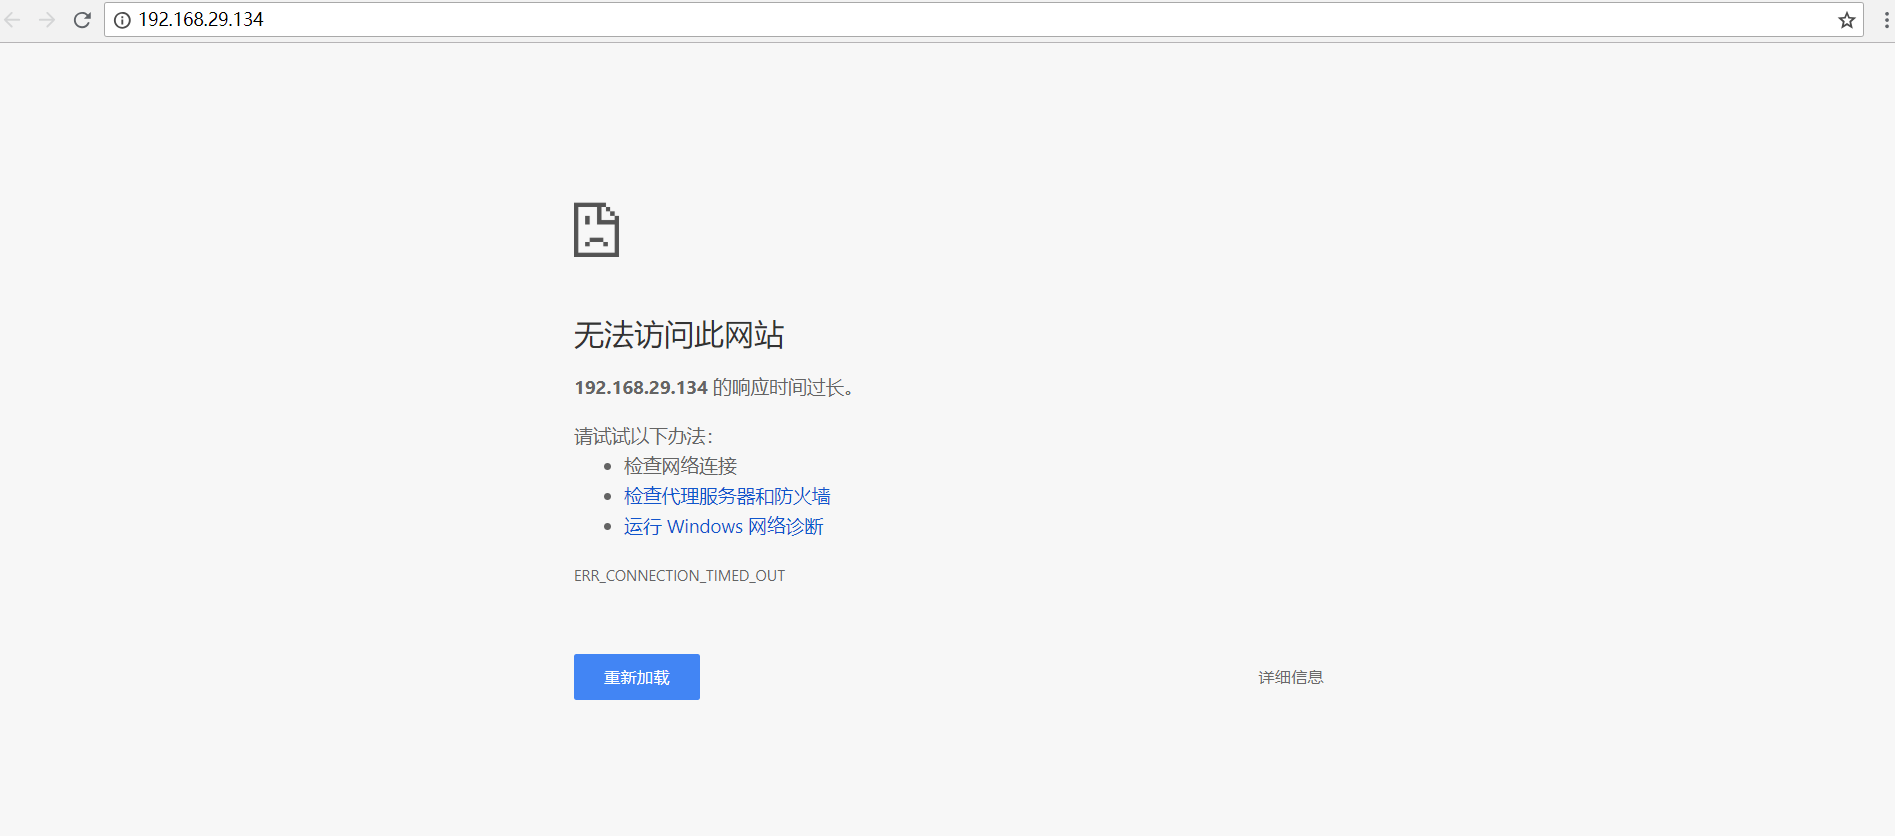This screenshot has width=1895, height=836.
Task: Click the browser back arrow
Action: pos(12,20)
